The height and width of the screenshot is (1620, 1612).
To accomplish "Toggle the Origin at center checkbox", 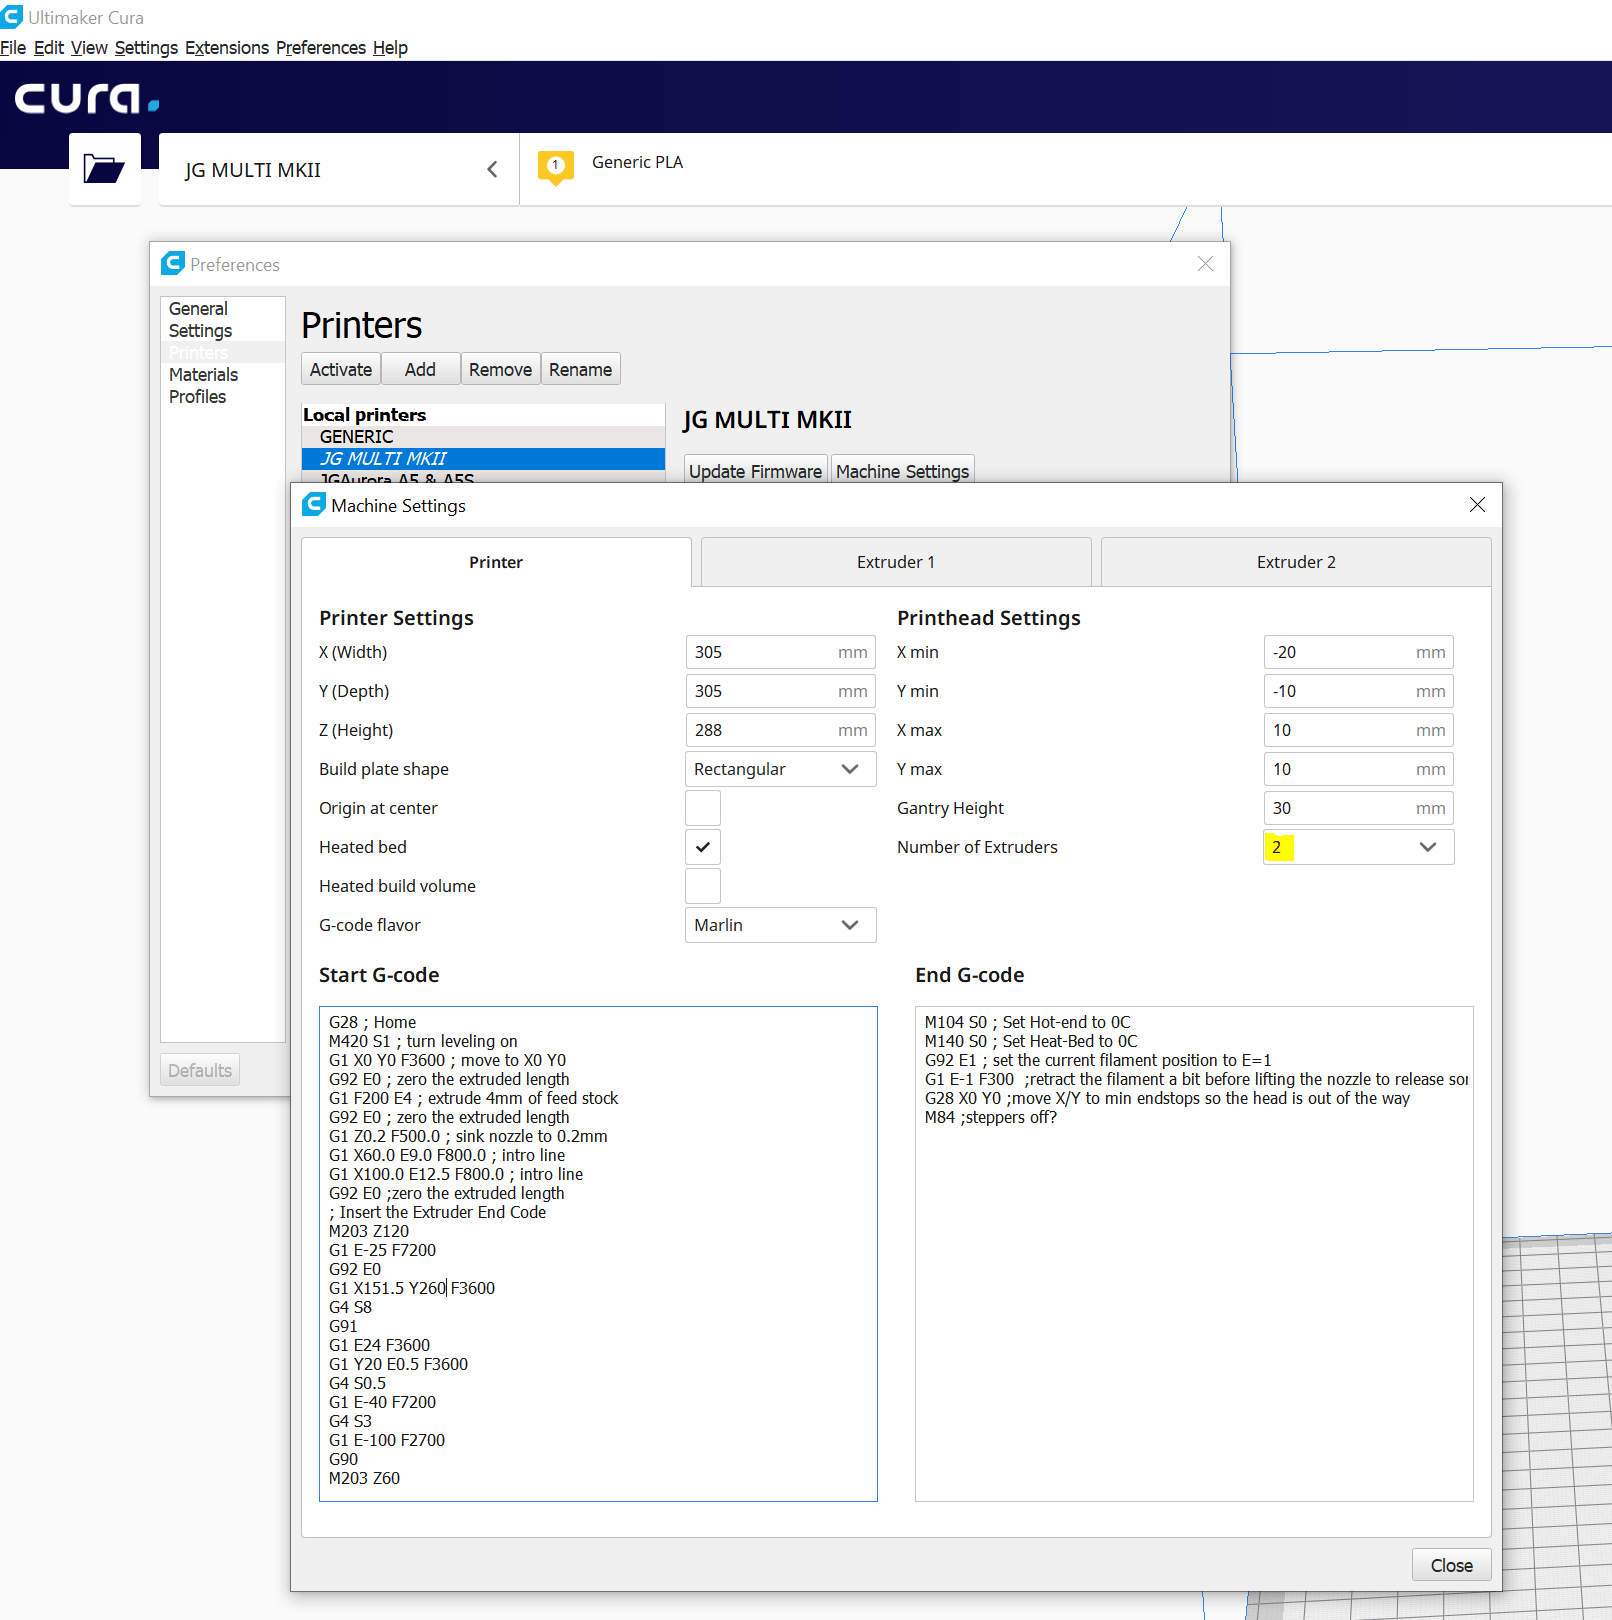I will (703, 808).
